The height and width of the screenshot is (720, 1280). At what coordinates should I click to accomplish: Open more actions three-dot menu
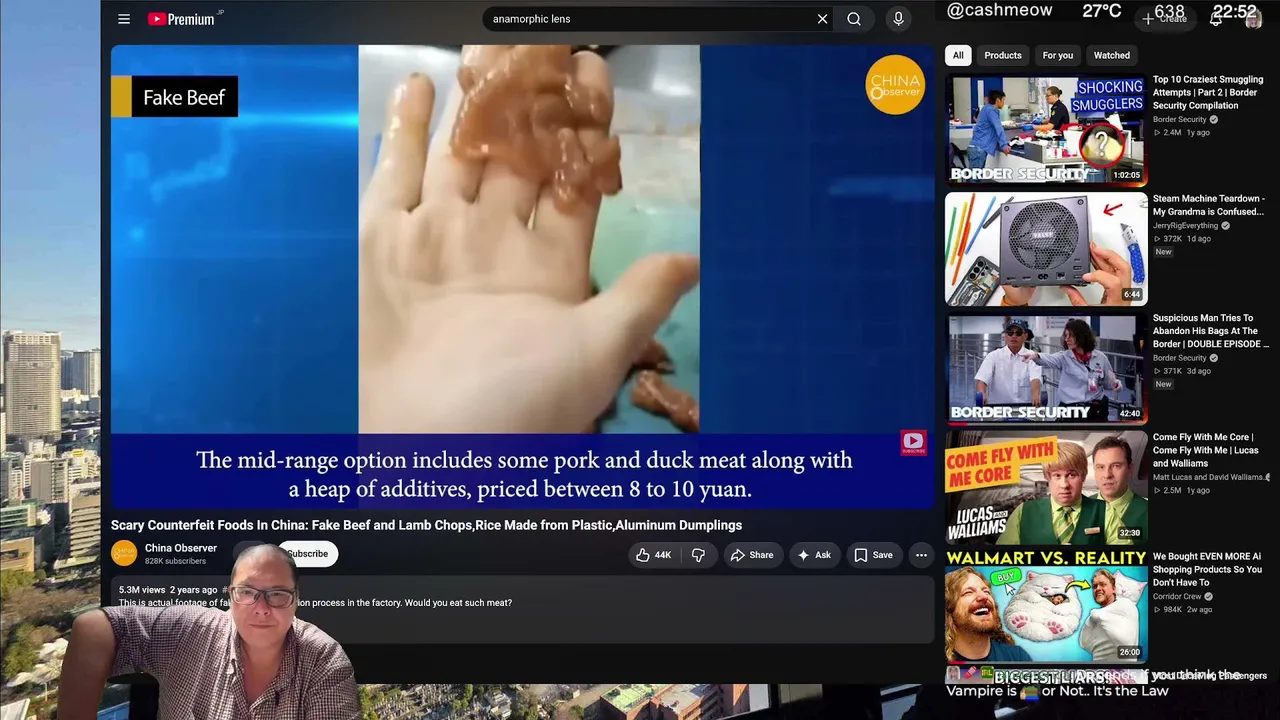coord(921,555)
